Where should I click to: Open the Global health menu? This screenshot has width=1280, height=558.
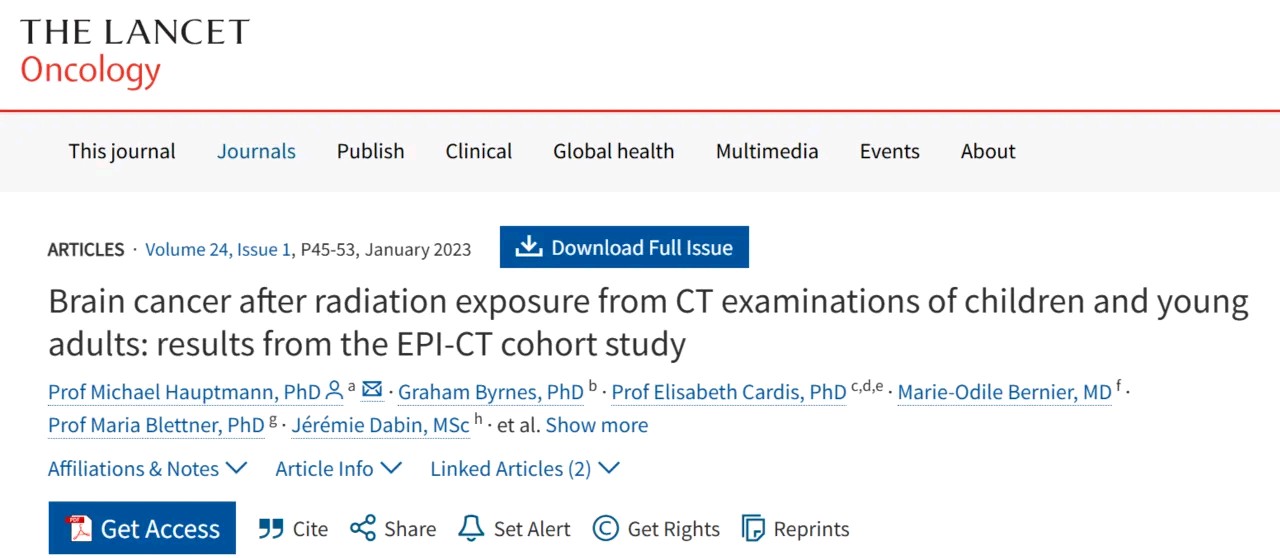click(613, 151)
